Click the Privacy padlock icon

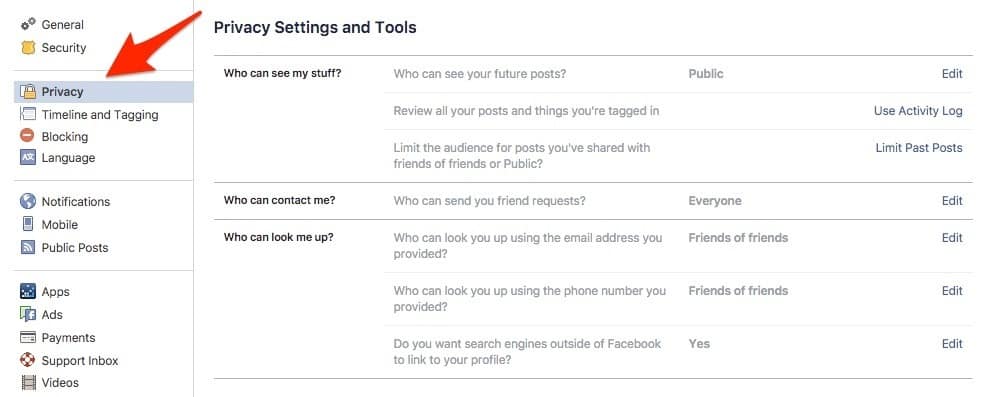28,92
